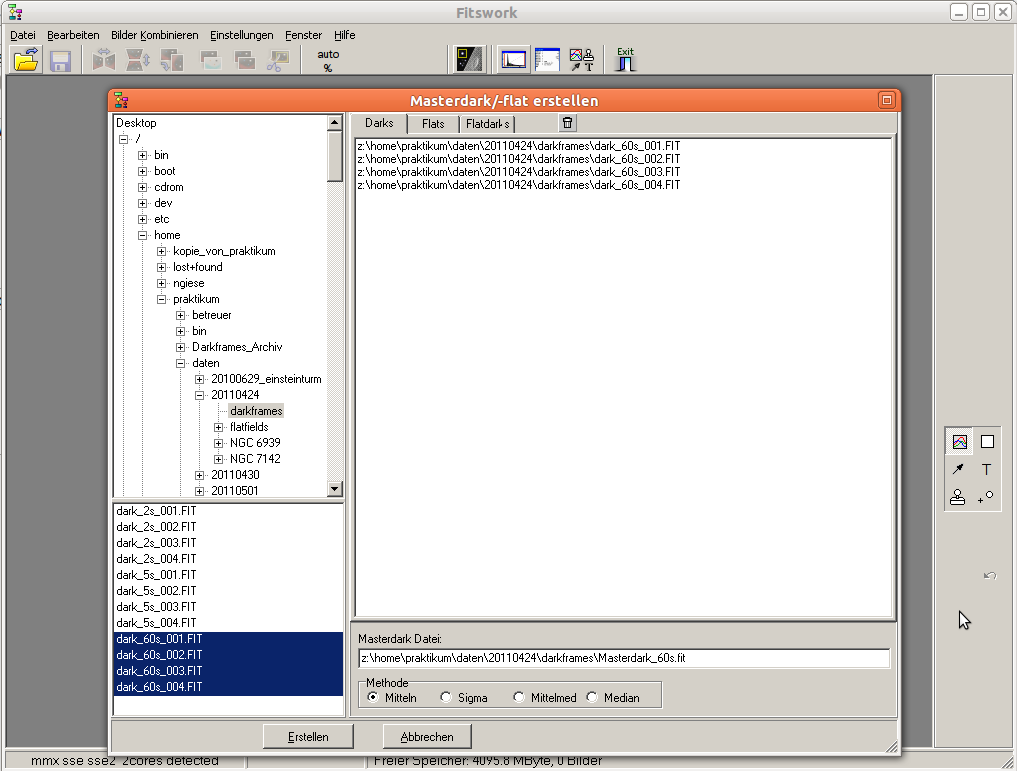Collapse the praktikum folder tree node
The image size is (1017, 771).
pyautogui.click(x=162, y=299)
